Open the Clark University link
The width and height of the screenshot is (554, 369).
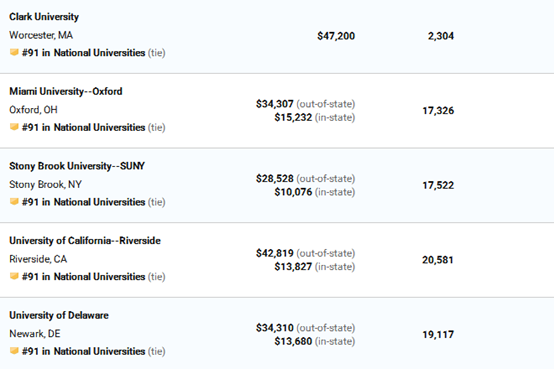pyautogui.click(x=44, y=17)
